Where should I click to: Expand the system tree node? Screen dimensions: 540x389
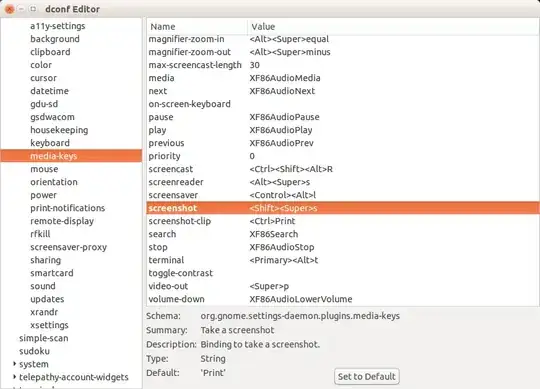pos(14,364)
